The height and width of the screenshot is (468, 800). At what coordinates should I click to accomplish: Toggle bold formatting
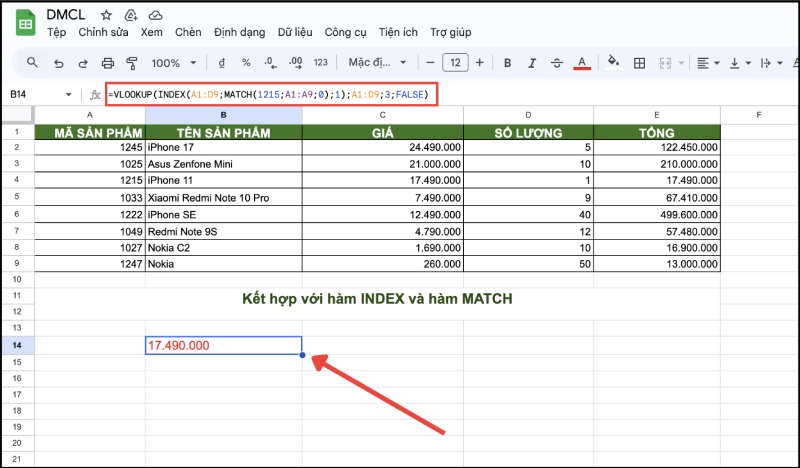[507, 63]
